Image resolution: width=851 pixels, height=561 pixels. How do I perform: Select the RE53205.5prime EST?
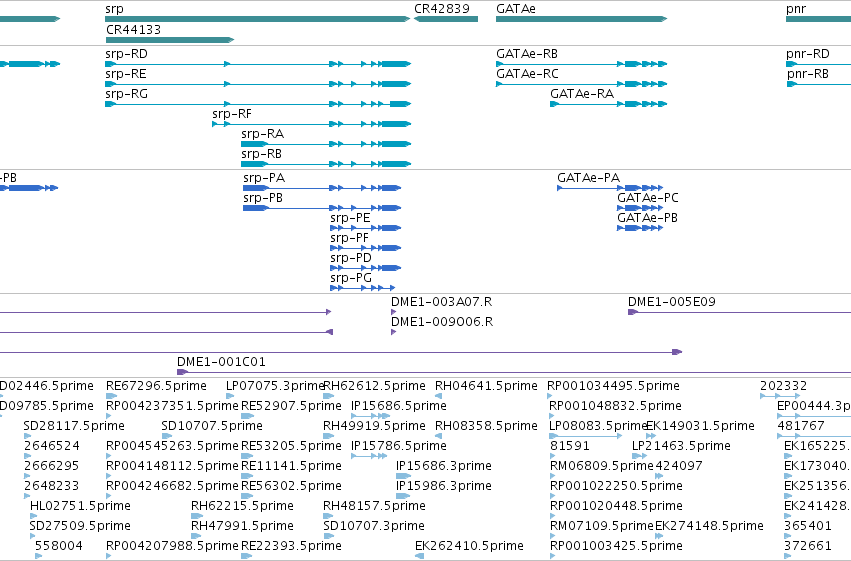pyautogui.click(x=247, y=456)
